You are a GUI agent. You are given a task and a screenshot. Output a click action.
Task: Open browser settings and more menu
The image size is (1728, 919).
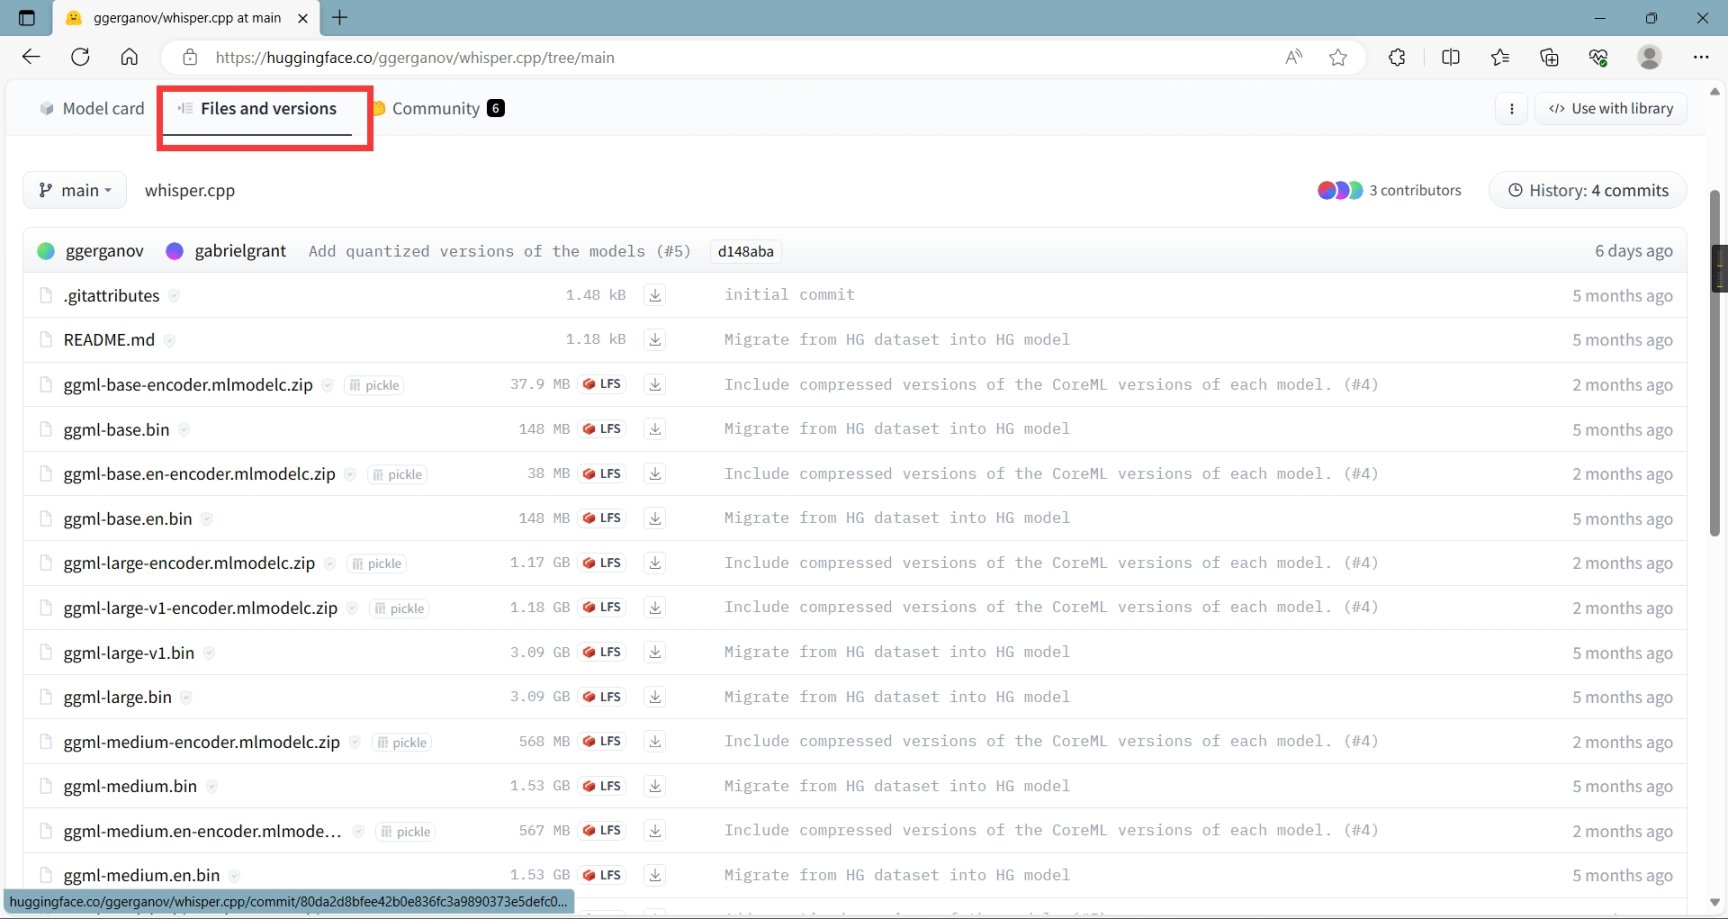(1701, 57)
